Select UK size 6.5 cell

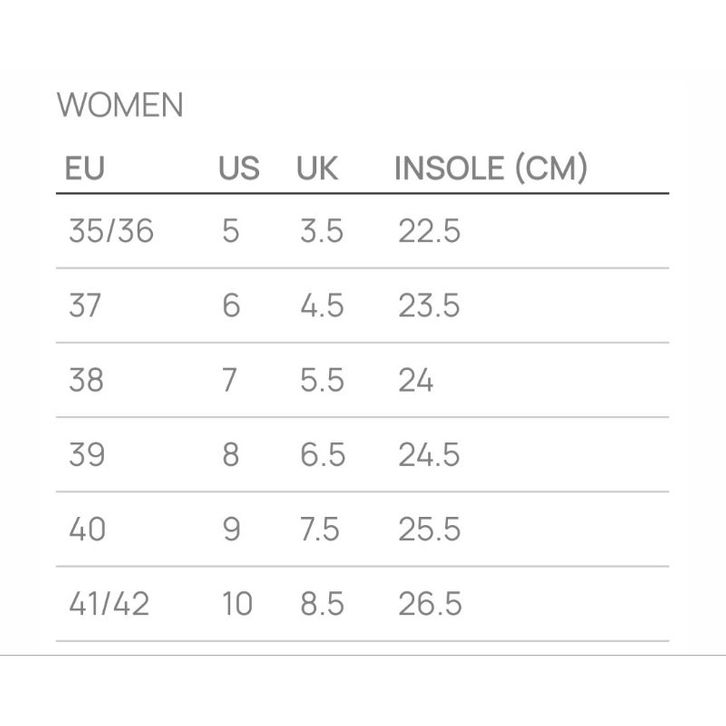[323, 455]
